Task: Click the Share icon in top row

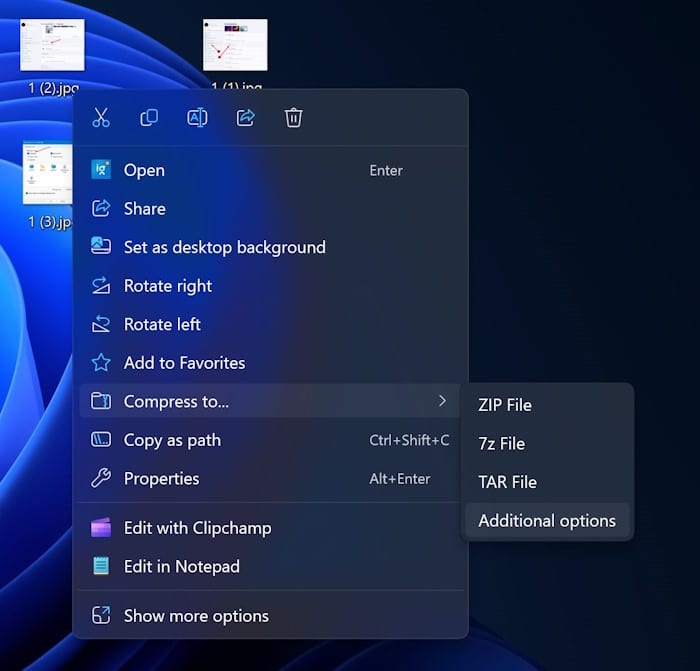Action: tap(246, 118)
